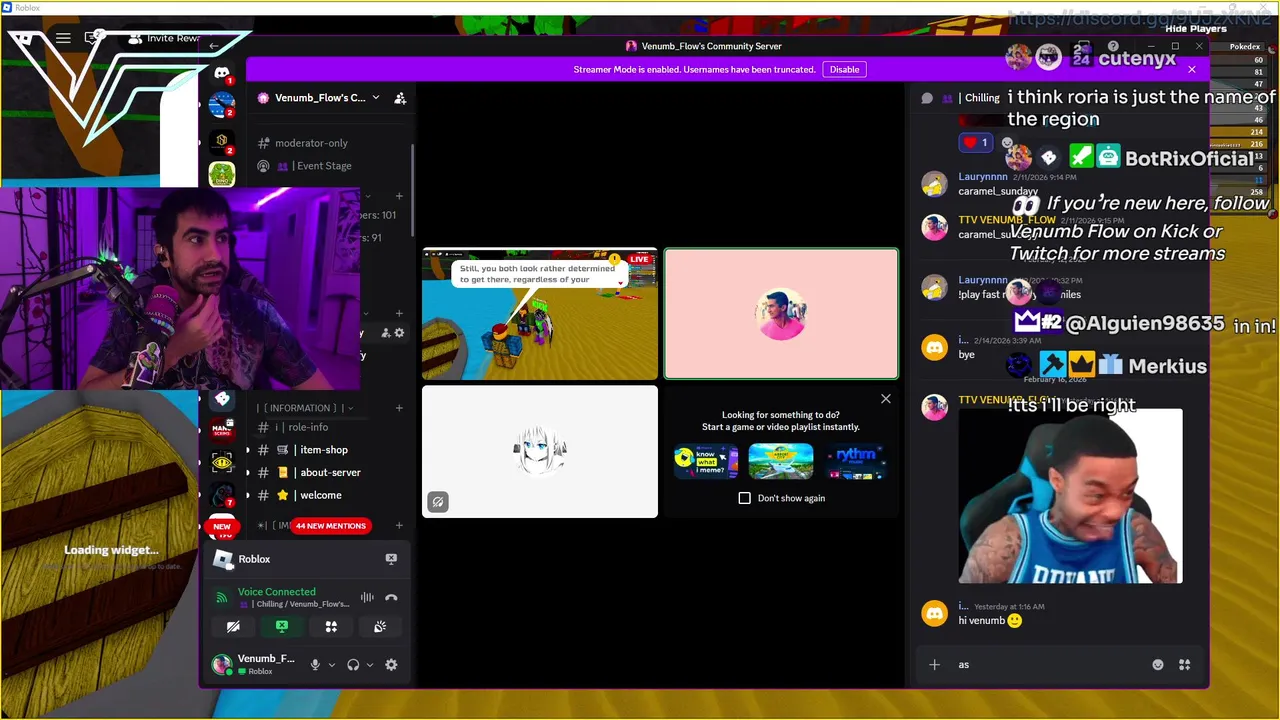Screen dimensions: 1280x720
Task: Close the 'Looking for something to do?' prompt
Action: click(885, 399)
